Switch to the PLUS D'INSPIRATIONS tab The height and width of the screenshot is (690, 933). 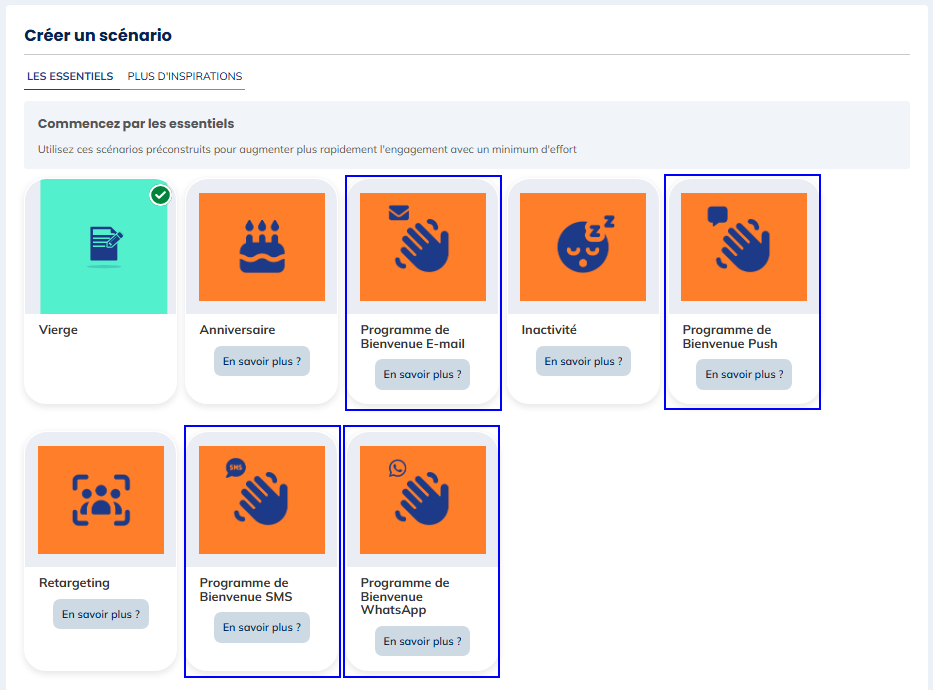pos(184,76)
